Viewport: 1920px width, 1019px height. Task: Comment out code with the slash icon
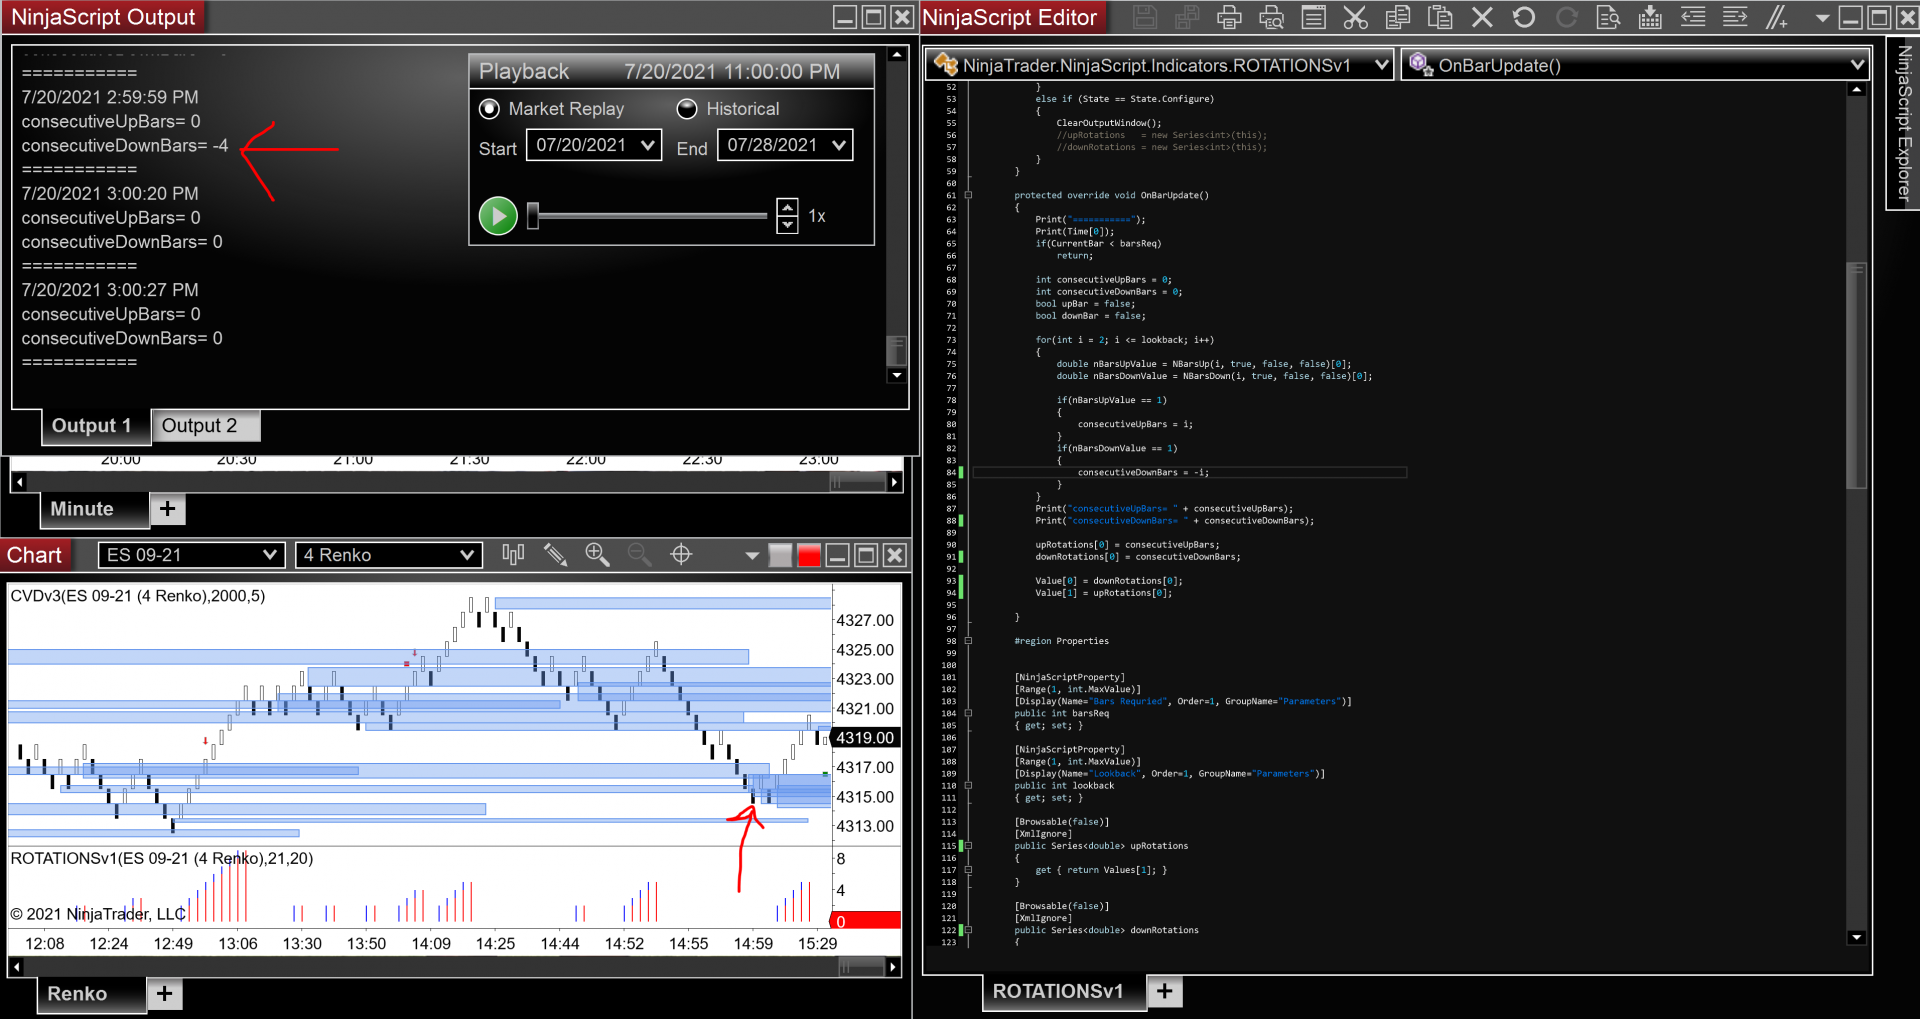click(x=1777, y=17)
